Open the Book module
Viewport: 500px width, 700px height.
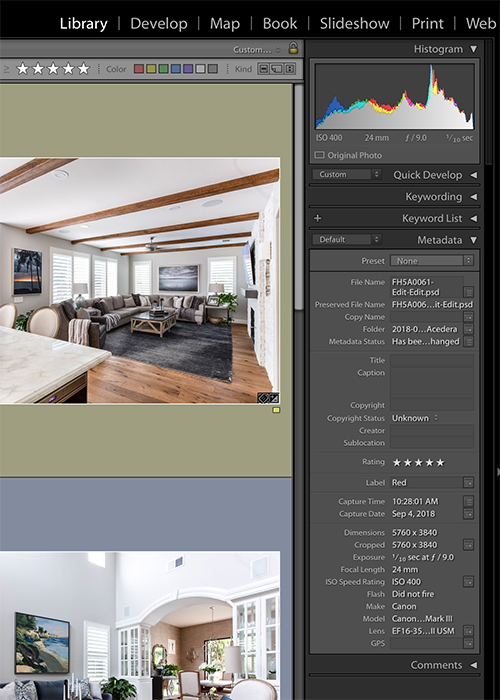(x=279, y=23)
